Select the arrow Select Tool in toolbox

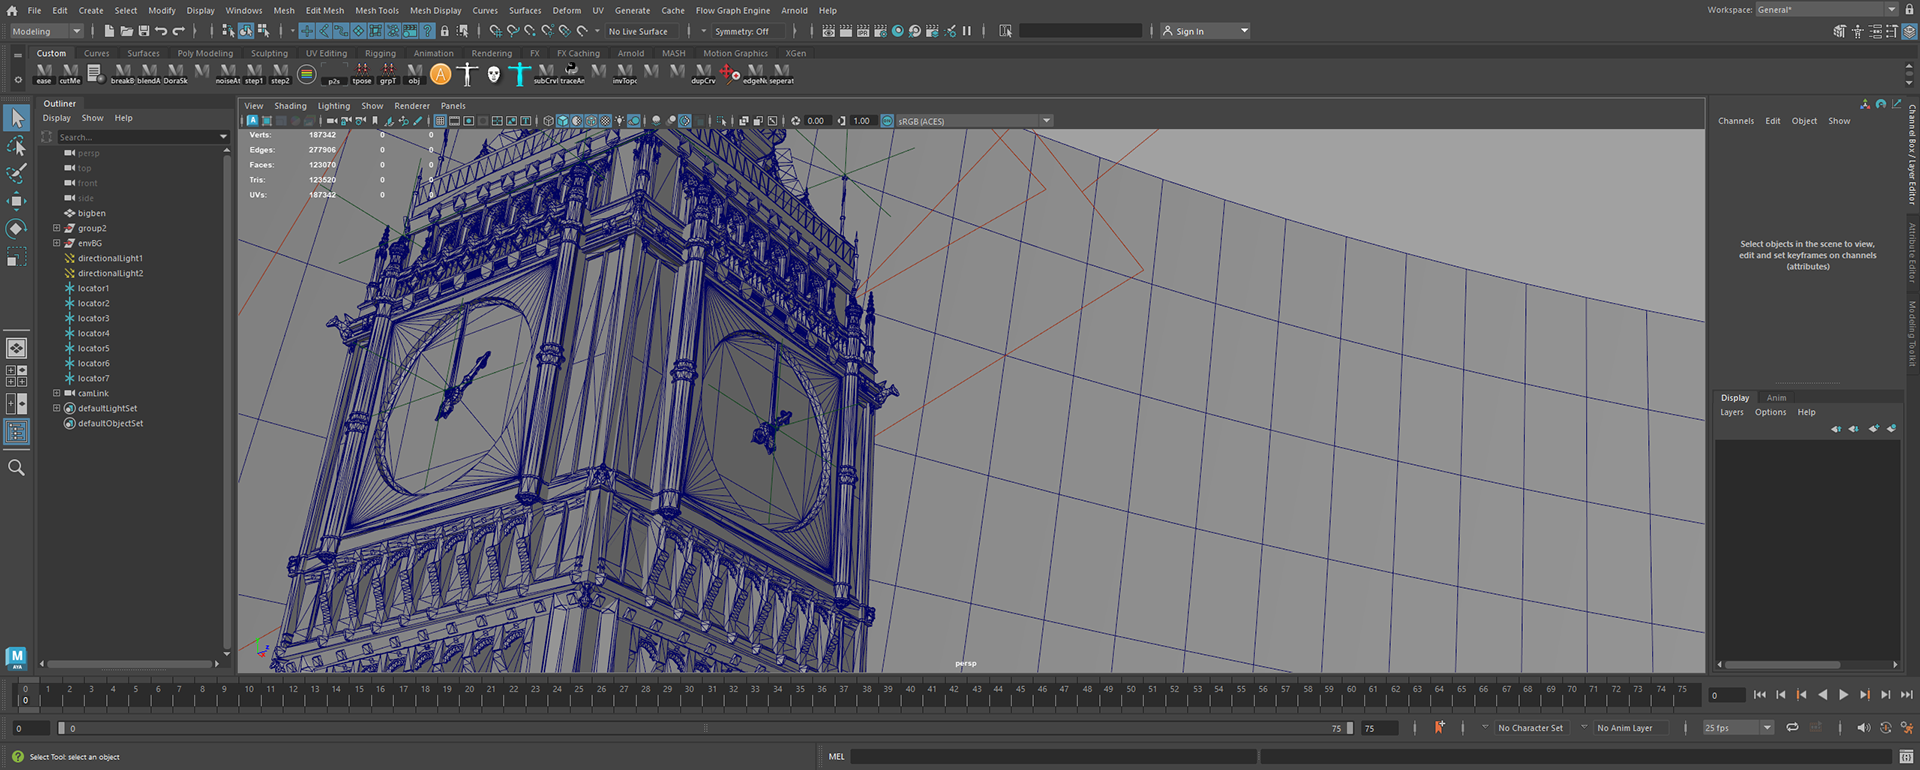click(x=16, y=118)
